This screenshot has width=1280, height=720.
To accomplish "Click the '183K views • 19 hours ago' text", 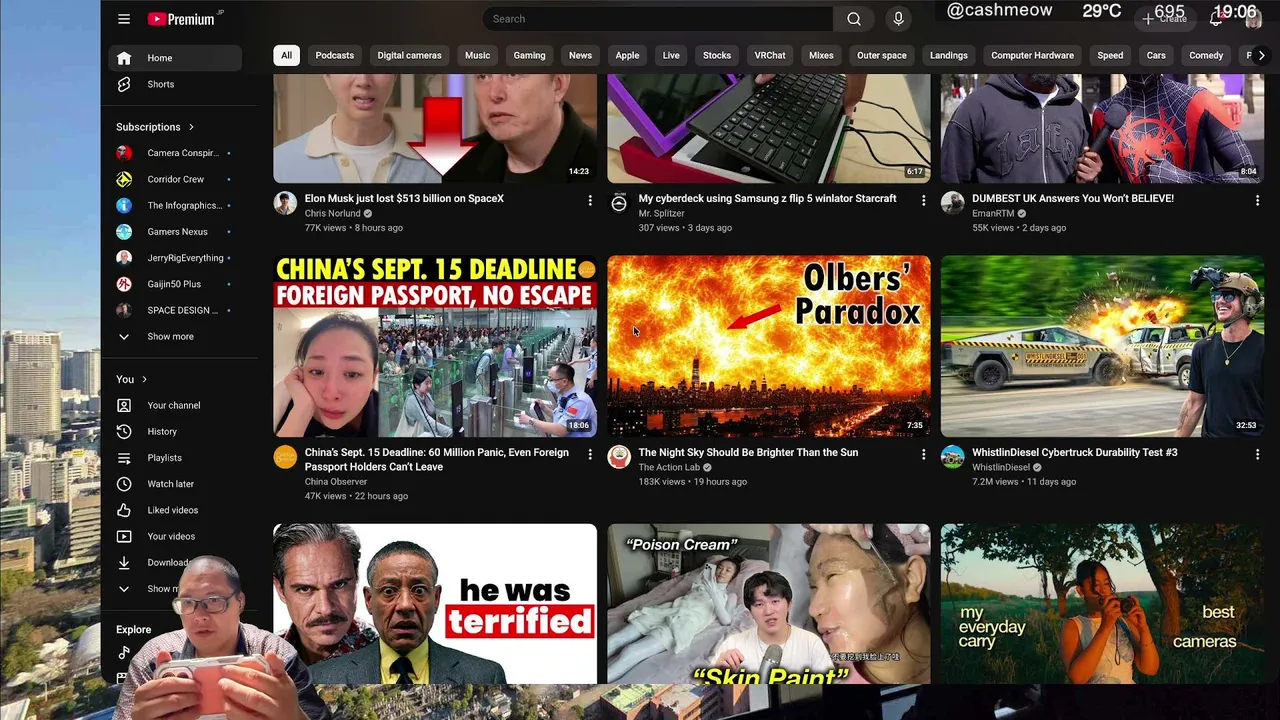I will tap(692, 482).
